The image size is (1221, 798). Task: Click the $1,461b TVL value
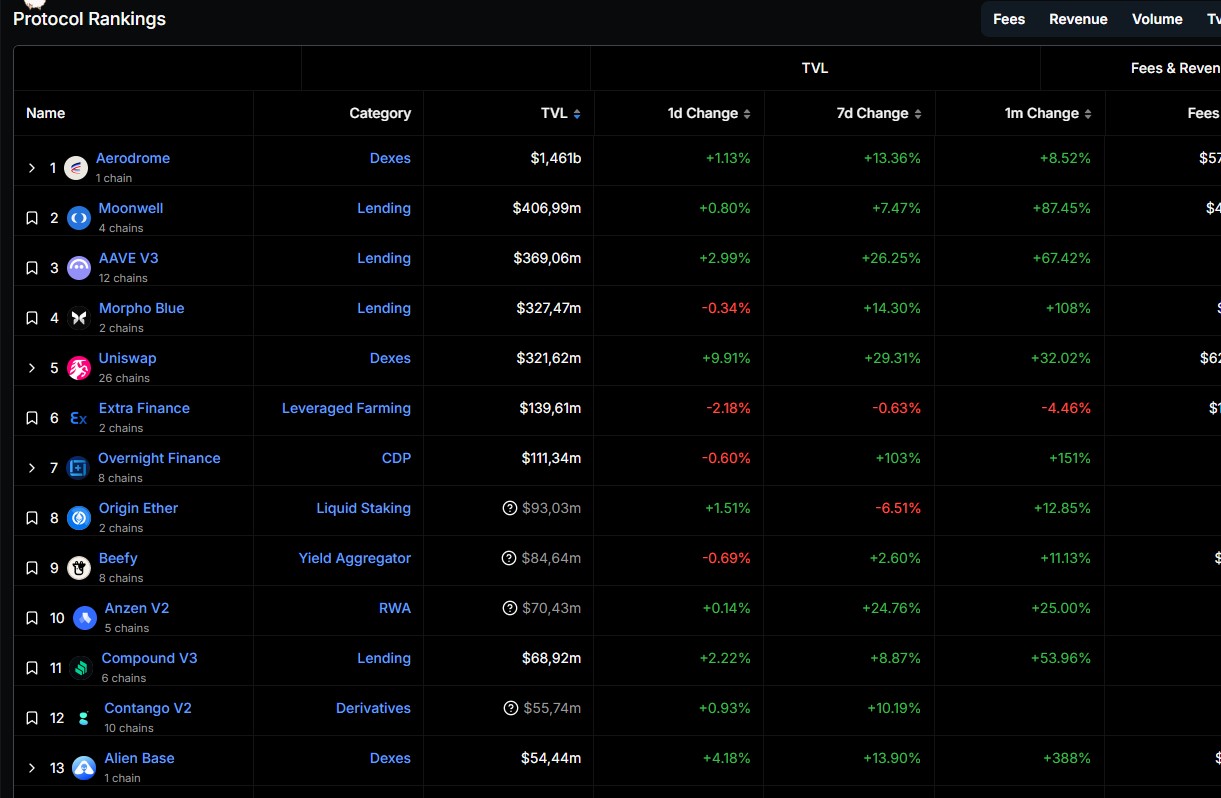556,158
